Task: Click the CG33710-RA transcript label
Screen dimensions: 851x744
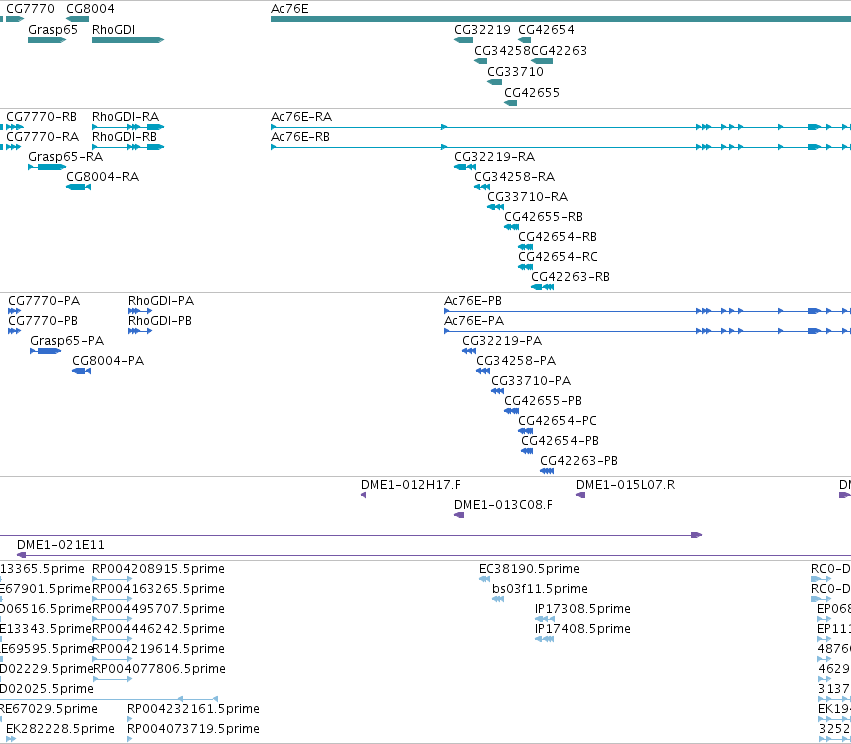Action: [528, 197]
